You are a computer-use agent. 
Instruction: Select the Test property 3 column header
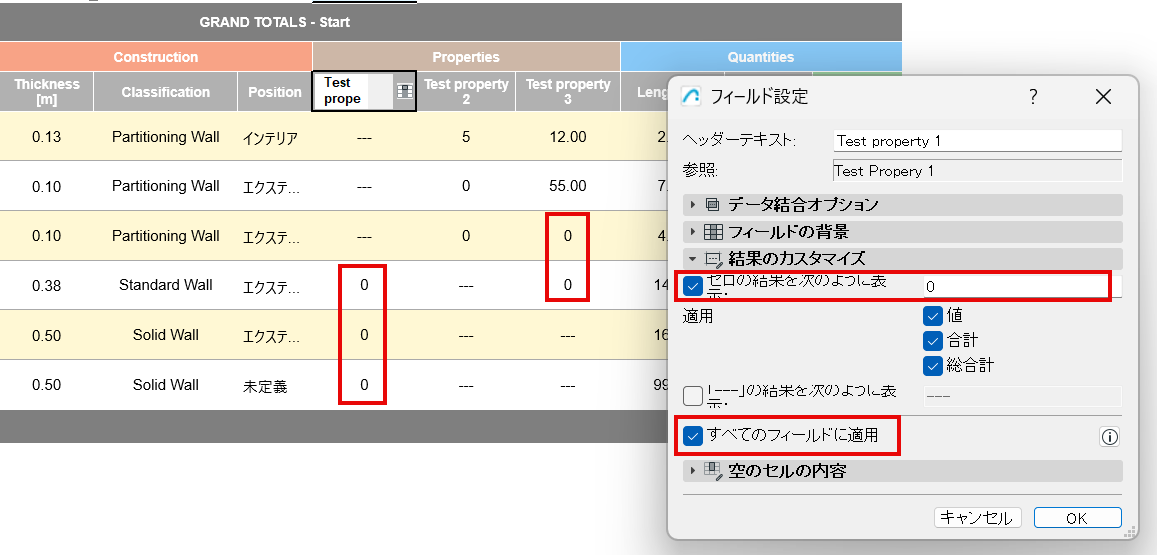[567, 92]
